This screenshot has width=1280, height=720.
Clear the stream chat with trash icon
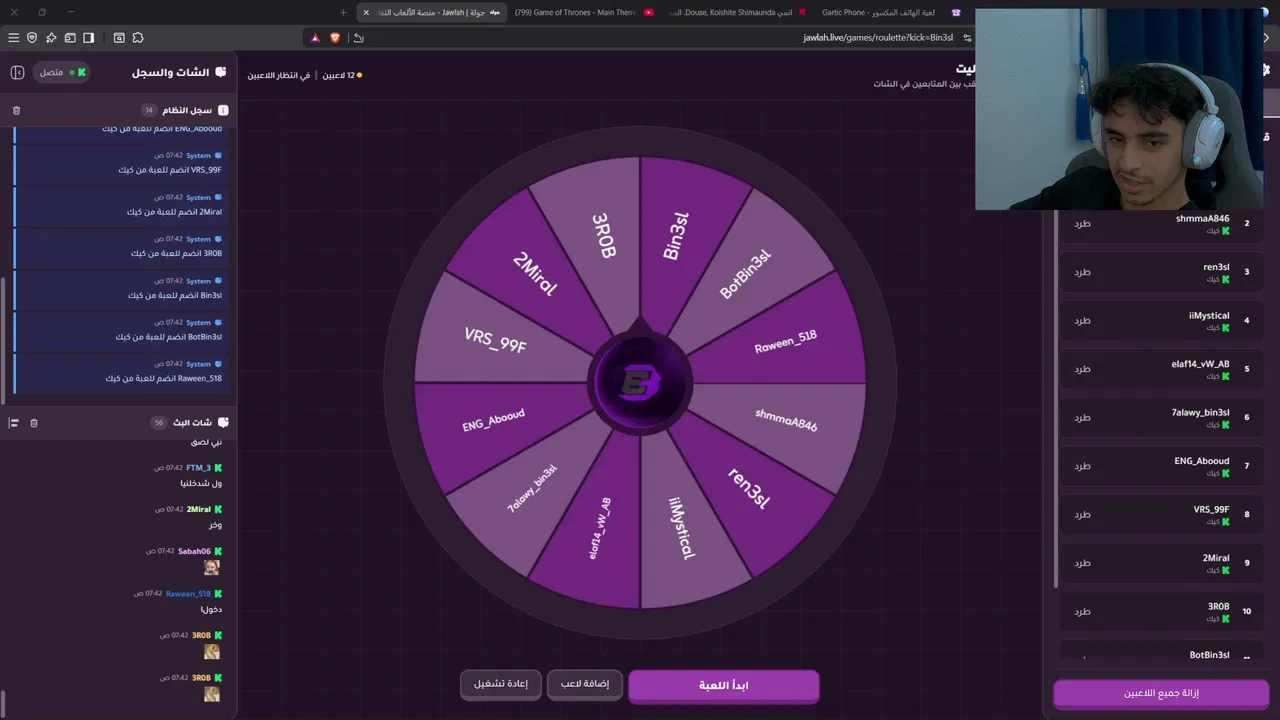pos(34,423)
